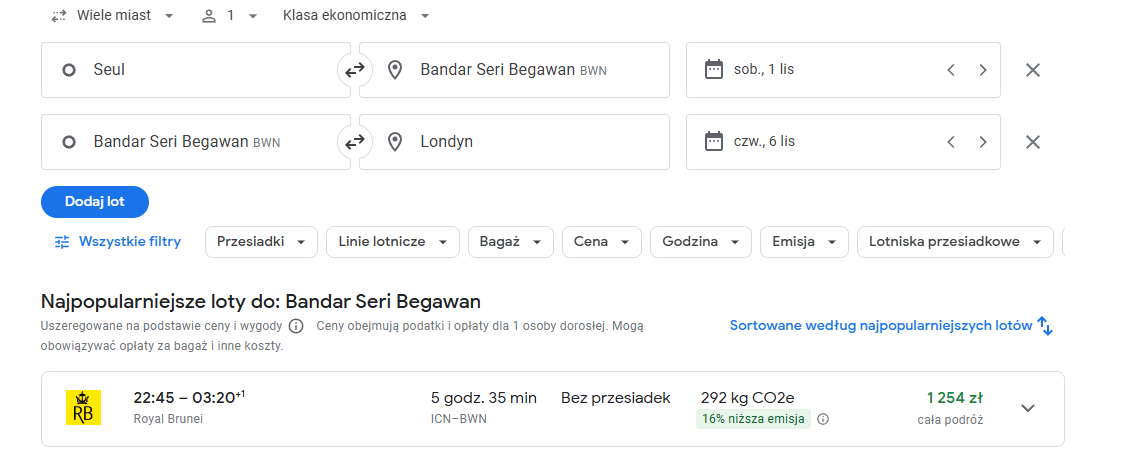1127x473 pixels.
Task: Click location pin in first flight destination field
Action: 394,70
